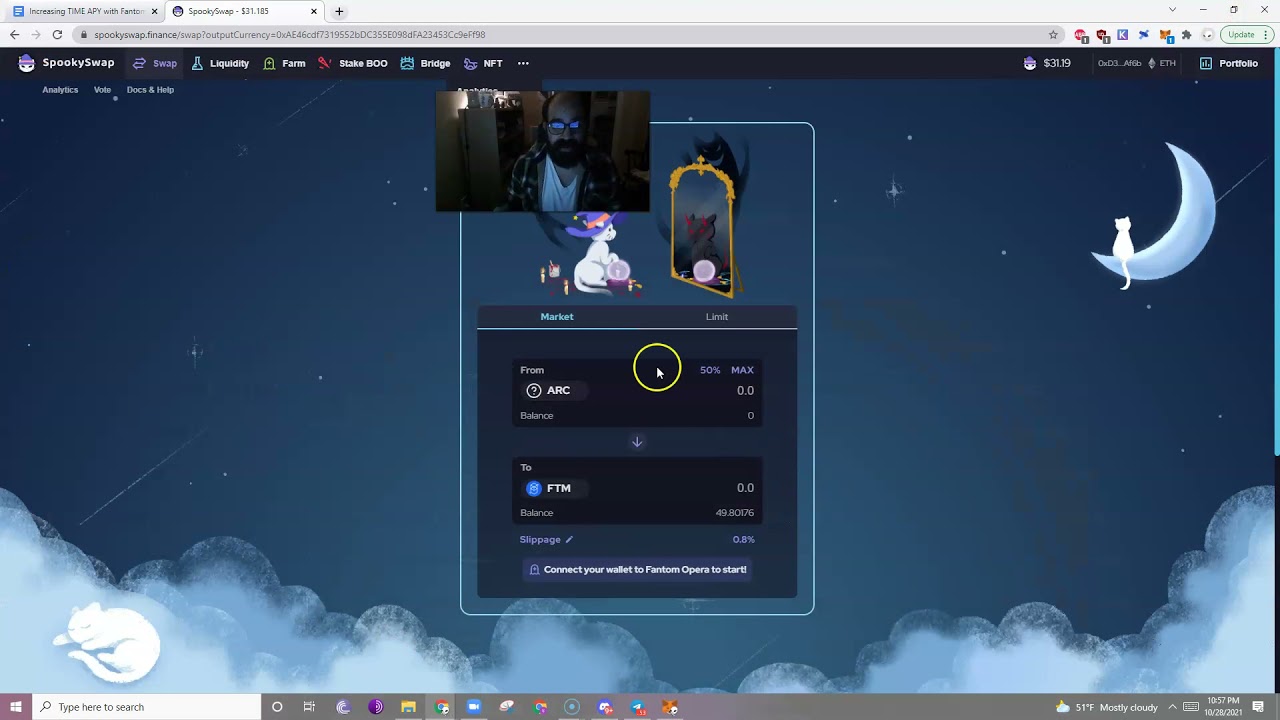Open the Portfolio page
Image resolution: width=1280 pixels, height=720 pixels.
point(1229,63)
